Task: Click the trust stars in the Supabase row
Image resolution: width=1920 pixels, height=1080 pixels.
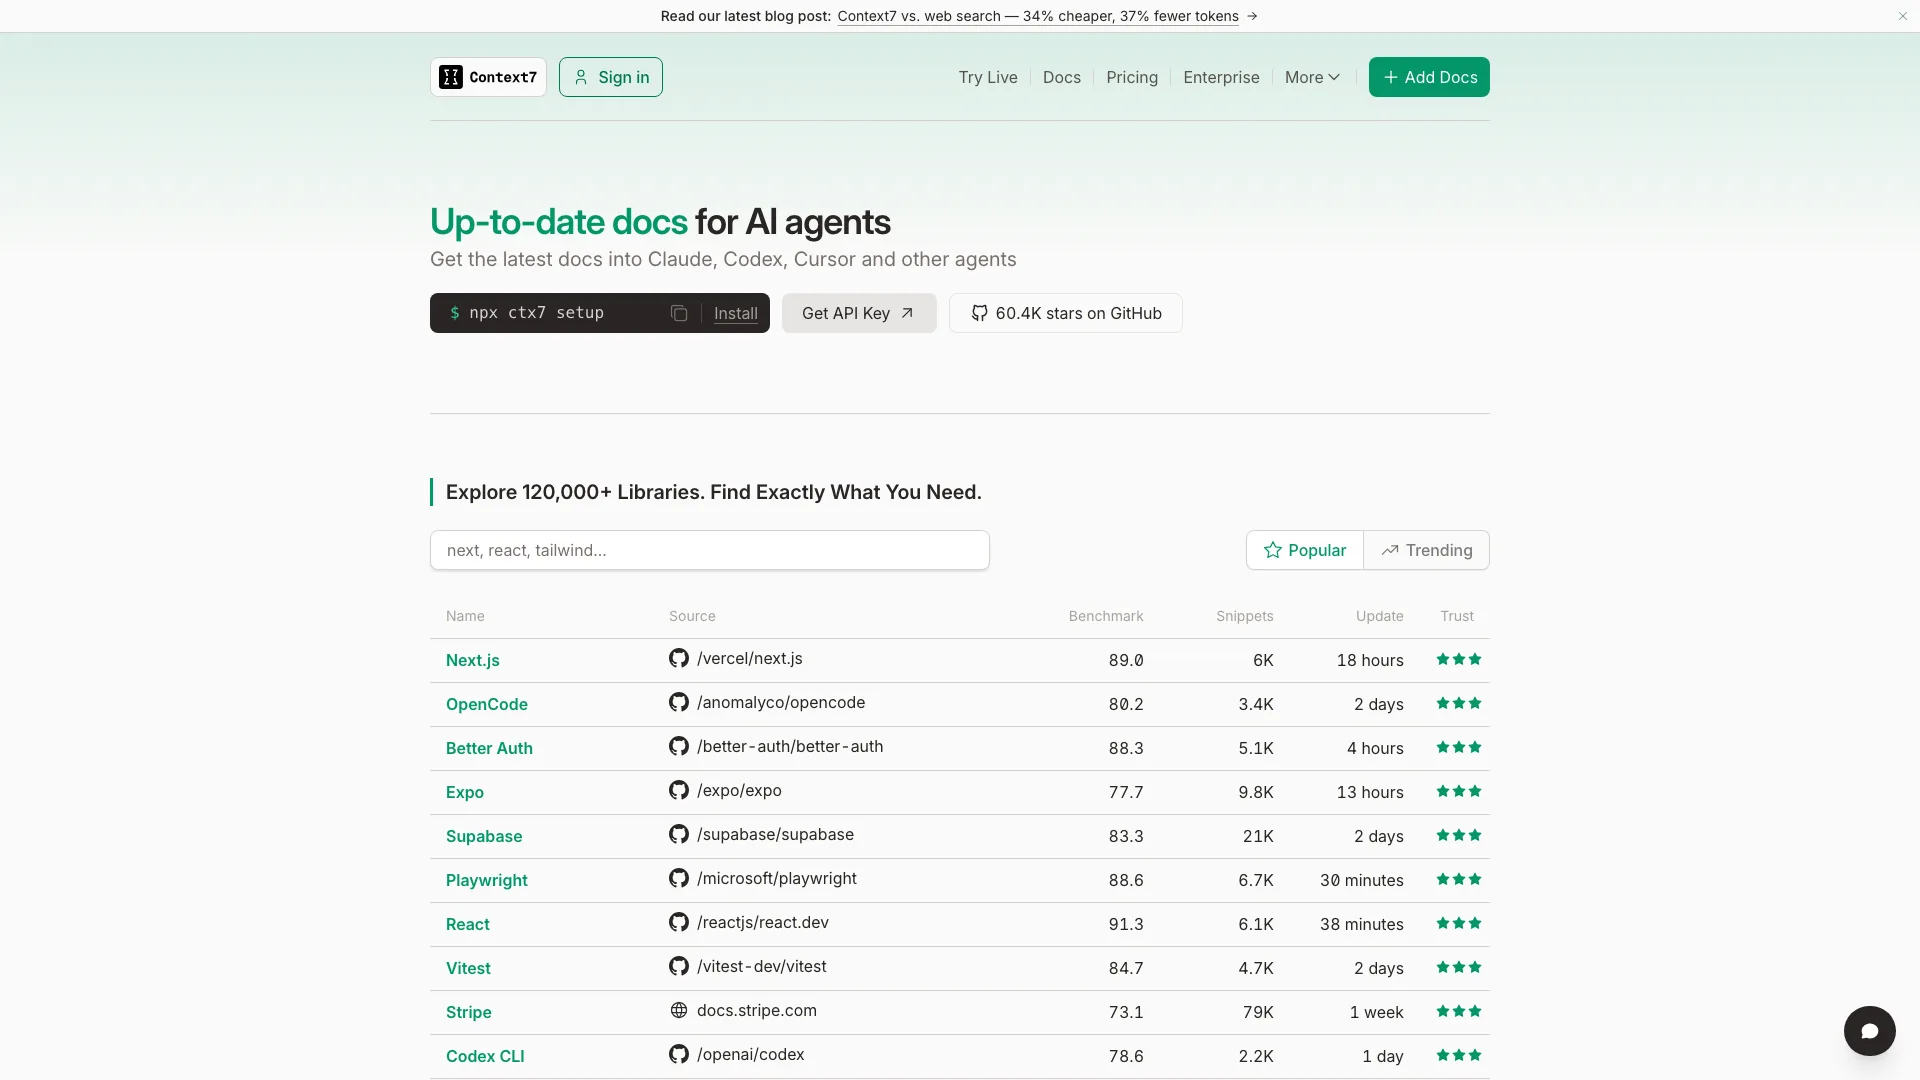Action: (x=1459, y=835)
